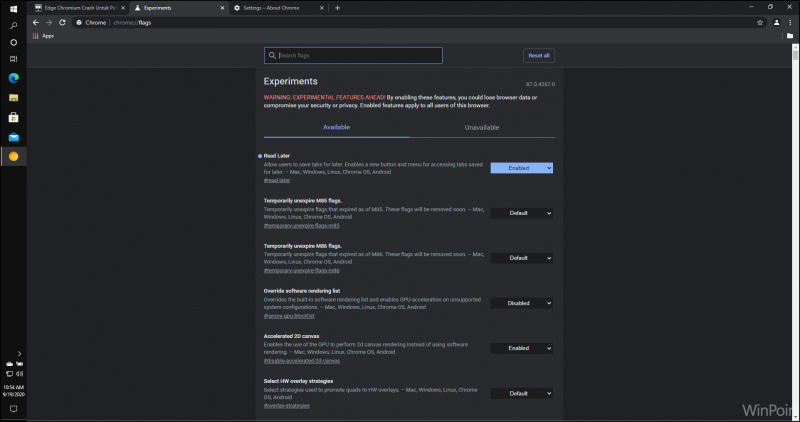Launch Microsoft Edge from the taskbar
The image size is (800, 422).
tap(13, 78)
